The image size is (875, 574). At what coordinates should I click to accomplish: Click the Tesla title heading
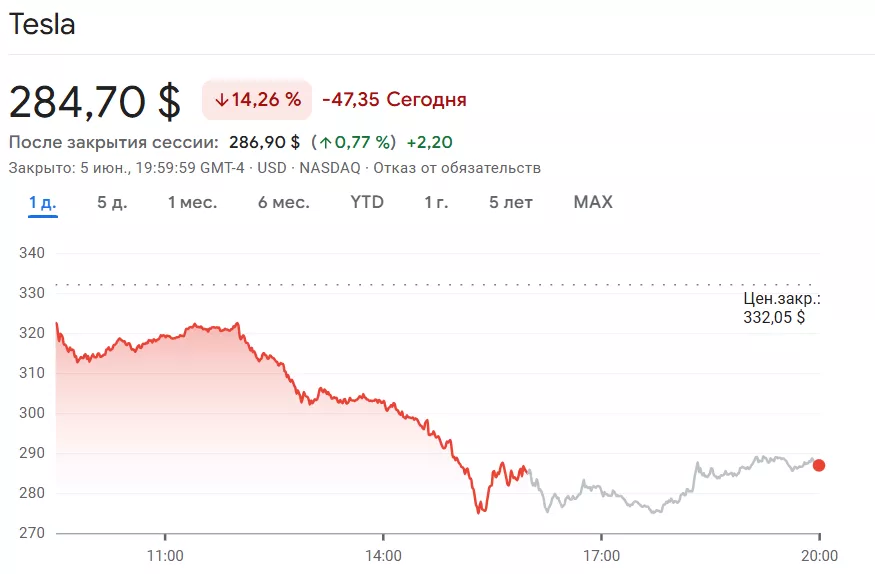[x=42, y=25]
